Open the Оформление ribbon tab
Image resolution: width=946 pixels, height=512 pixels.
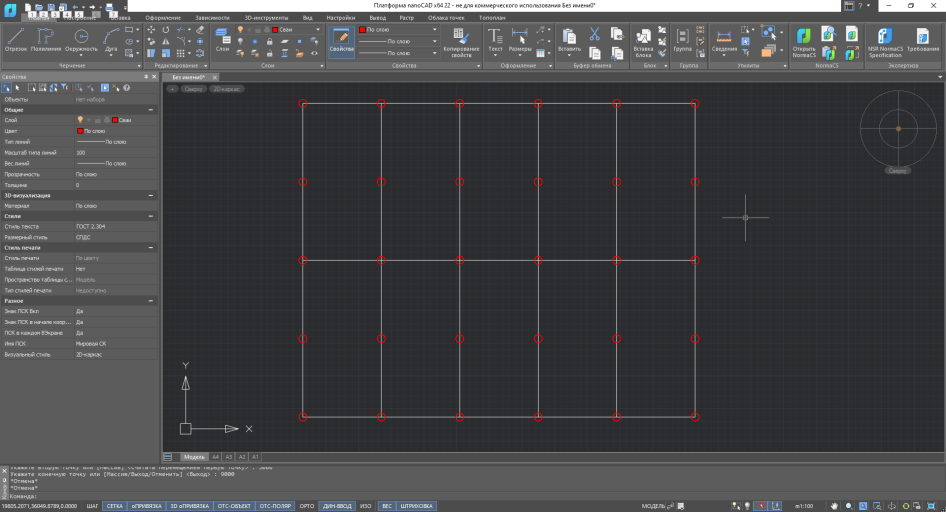[163, 18]
